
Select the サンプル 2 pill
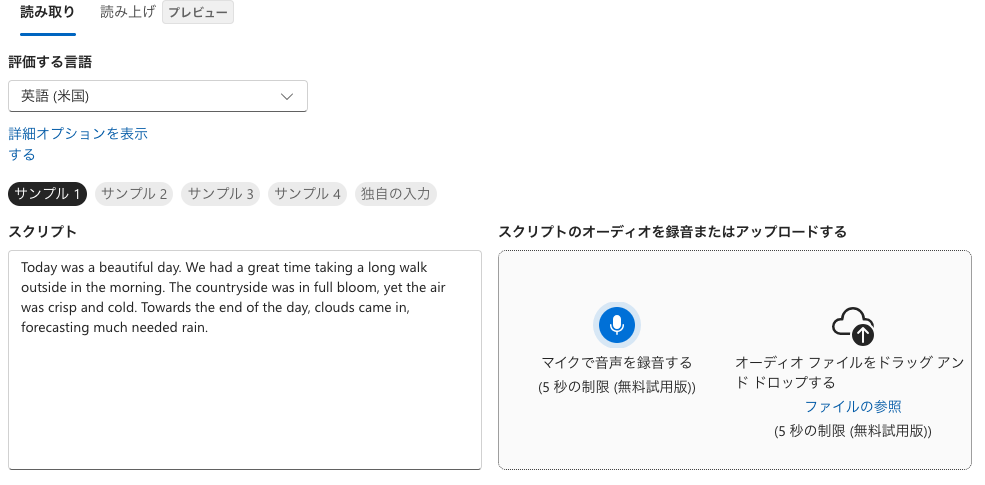tap(134, 193)
